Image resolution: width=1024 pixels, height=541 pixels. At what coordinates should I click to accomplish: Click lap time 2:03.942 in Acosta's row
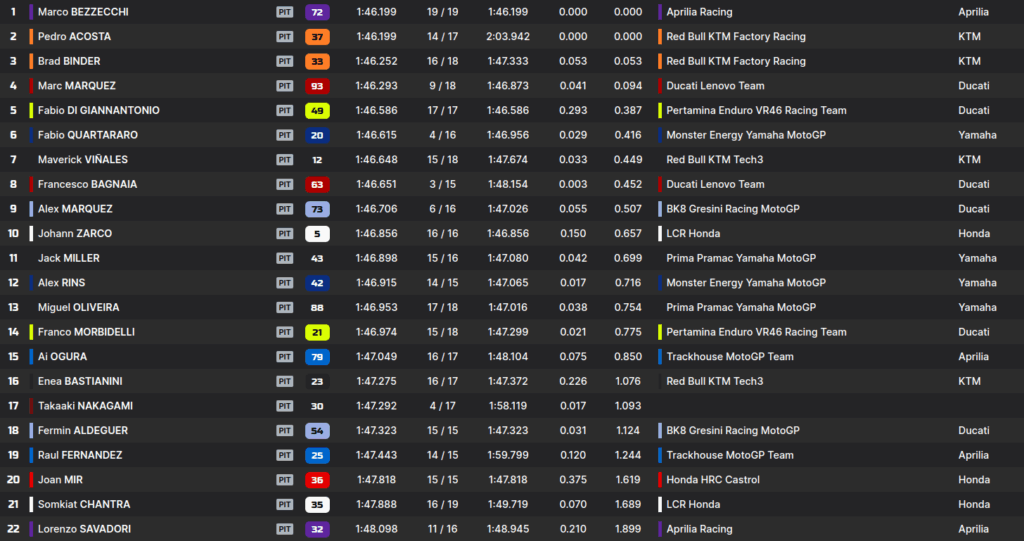(508, 37)
